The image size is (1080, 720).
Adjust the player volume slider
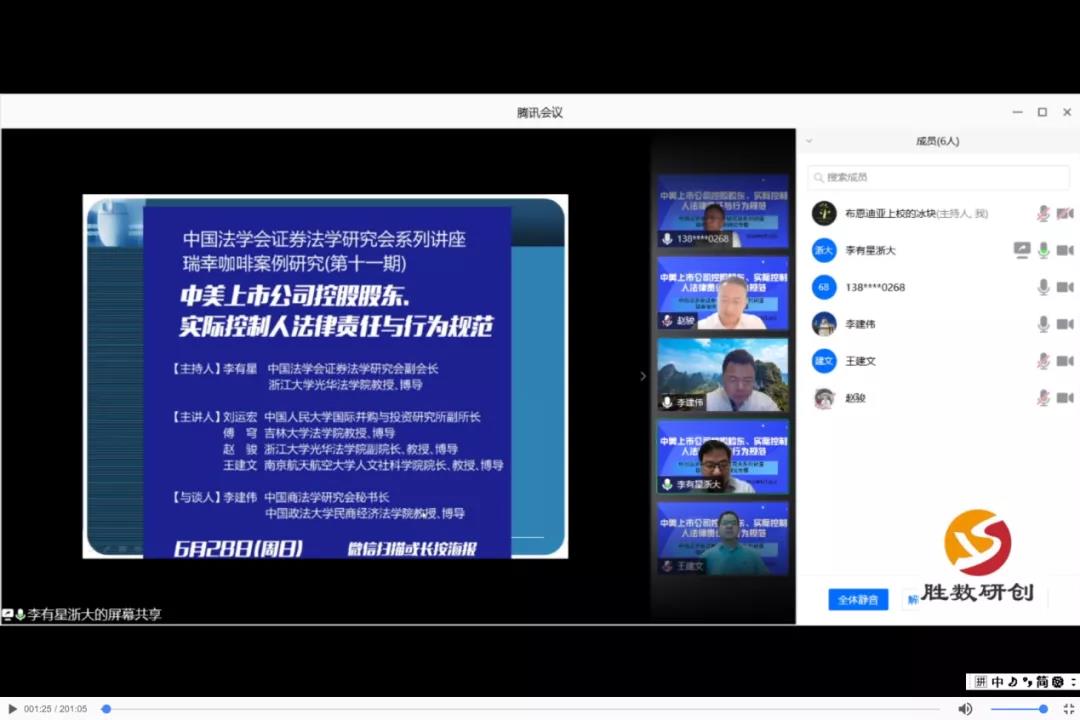1019,708
